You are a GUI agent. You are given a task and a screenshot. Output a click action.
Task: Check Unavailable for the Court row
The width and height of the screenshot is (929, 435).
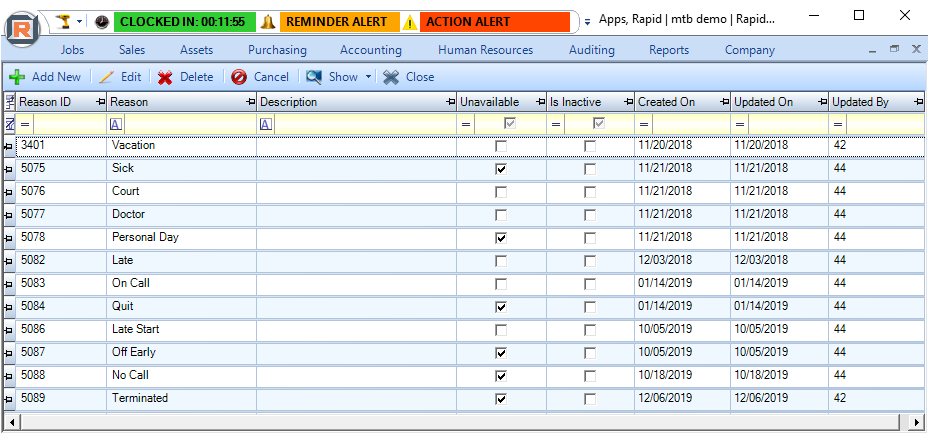pos(501,193)
